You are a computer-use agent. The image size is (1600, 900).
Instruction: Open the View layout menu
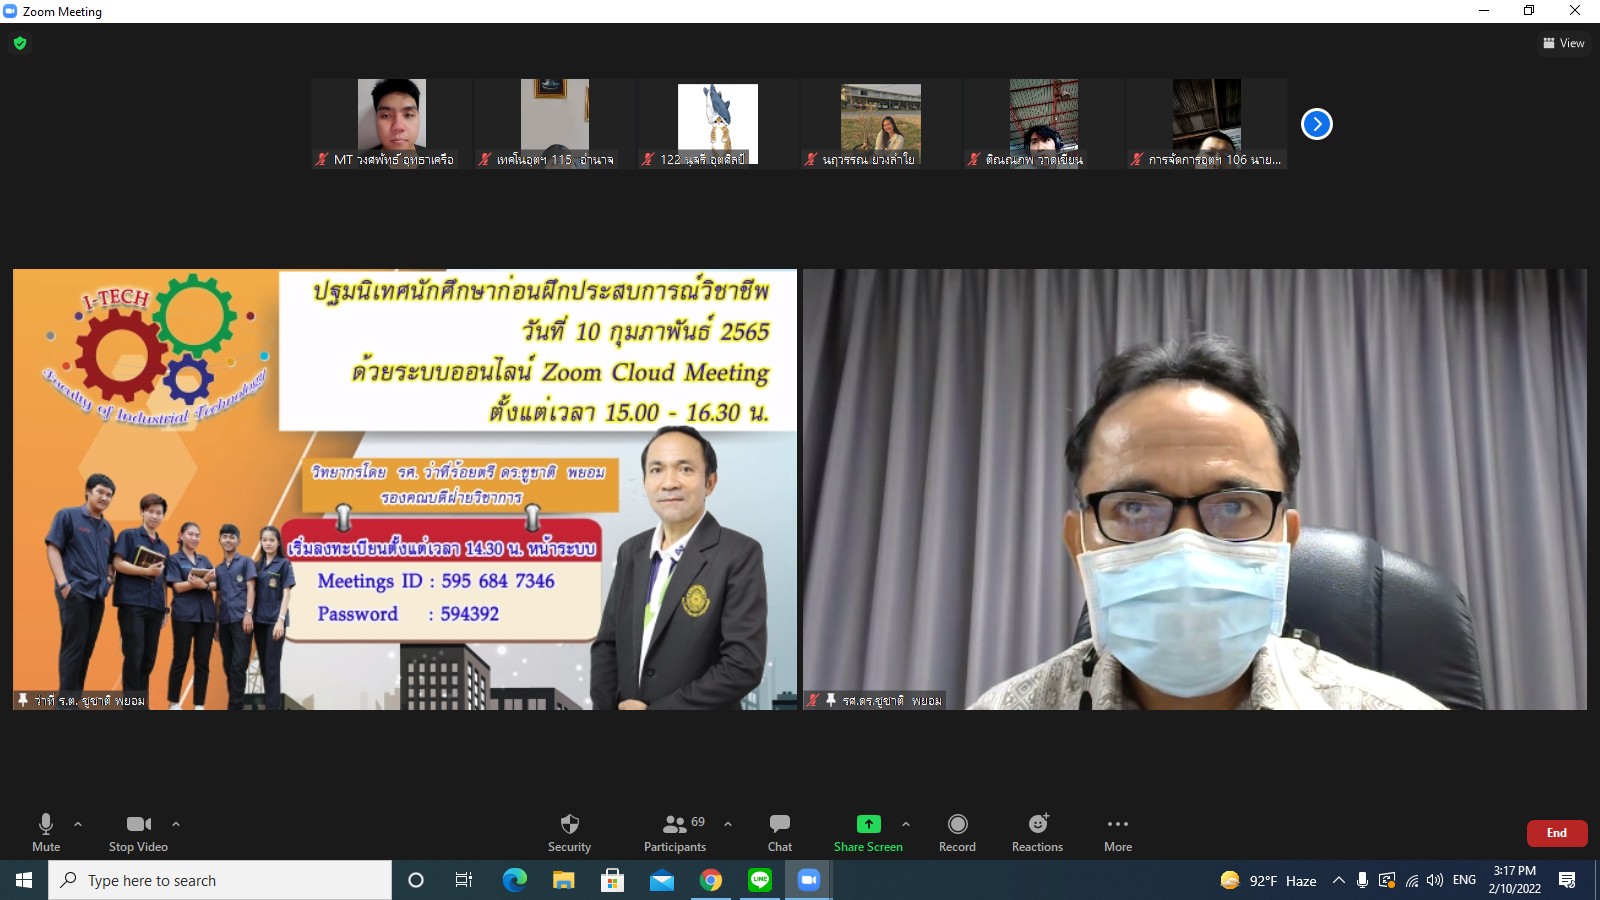tap(1563, 43)
